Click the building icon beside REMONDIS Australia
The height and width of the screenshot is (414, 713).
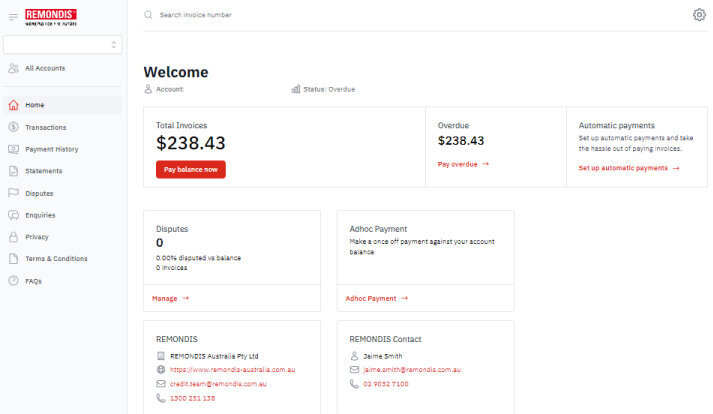point(161,356)
